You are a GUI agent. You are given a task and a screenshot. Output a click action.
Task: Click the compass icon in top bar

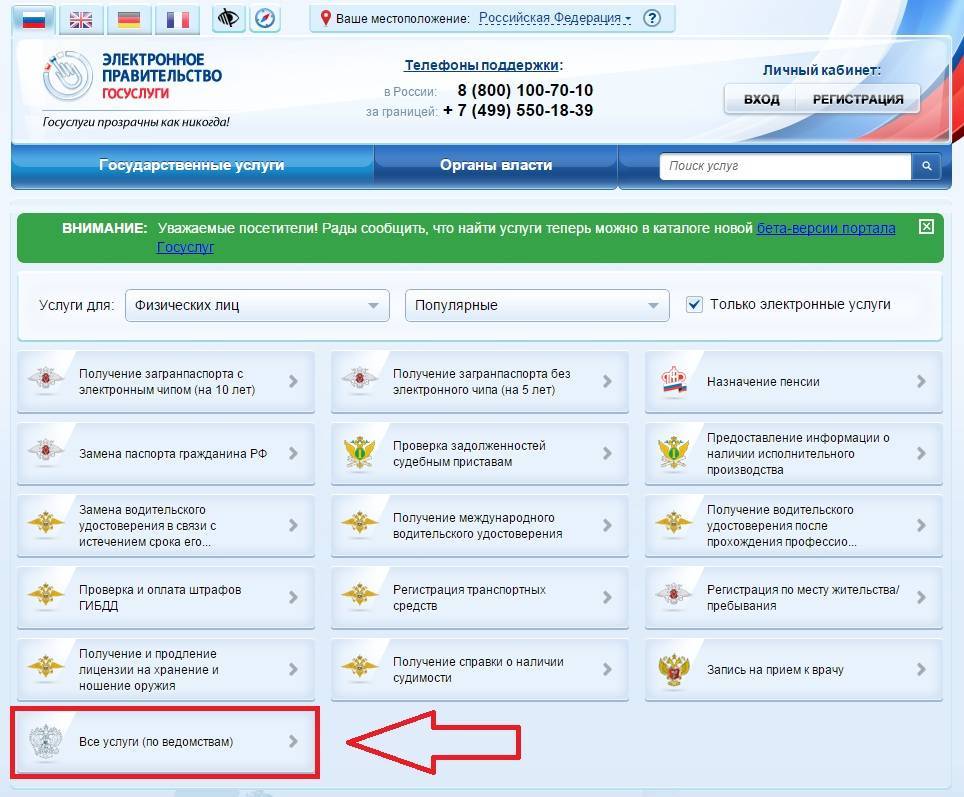264,18
